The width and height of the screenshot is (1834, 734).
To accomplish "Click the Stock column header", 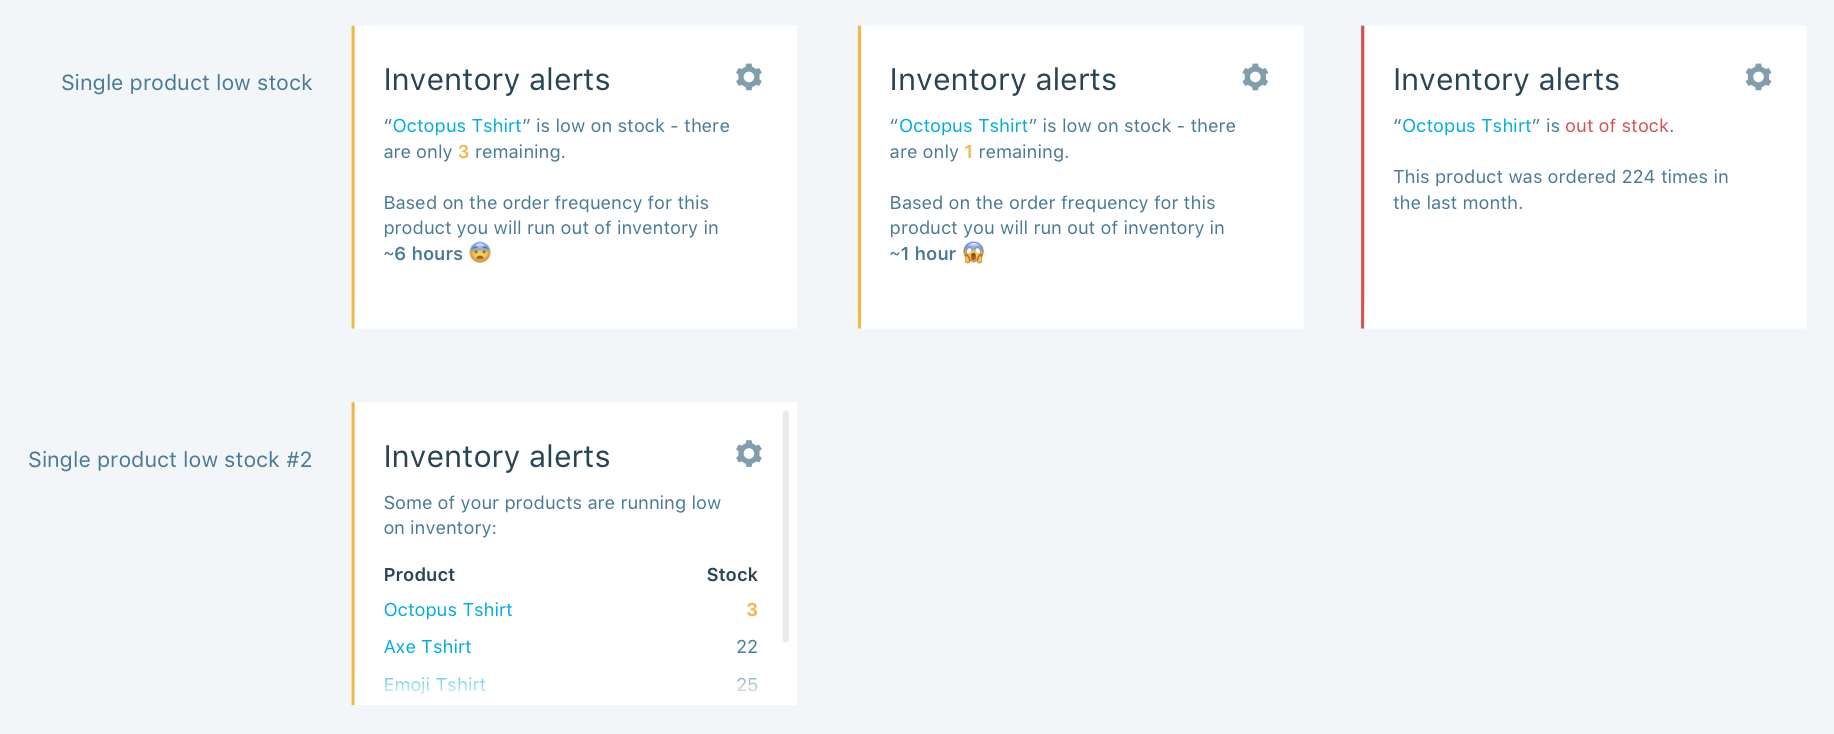I will pyautogui.click(x=732, y=575).
